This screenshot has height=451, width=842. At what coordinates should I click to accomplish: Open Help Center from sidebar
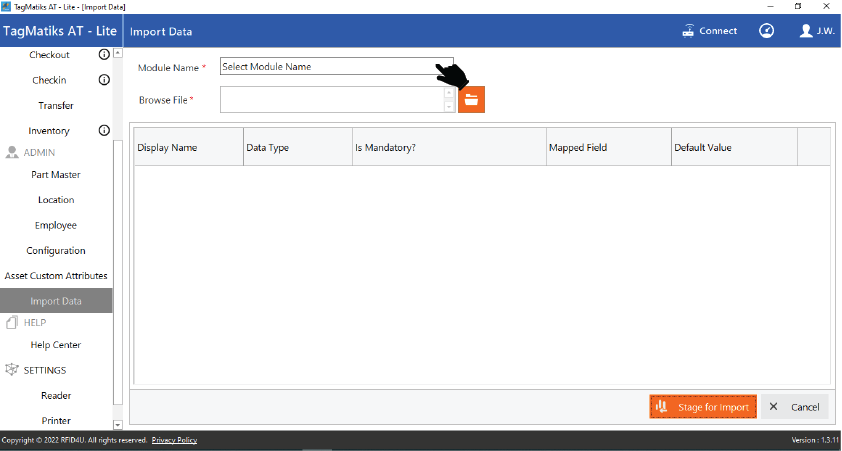click(56, 345)
